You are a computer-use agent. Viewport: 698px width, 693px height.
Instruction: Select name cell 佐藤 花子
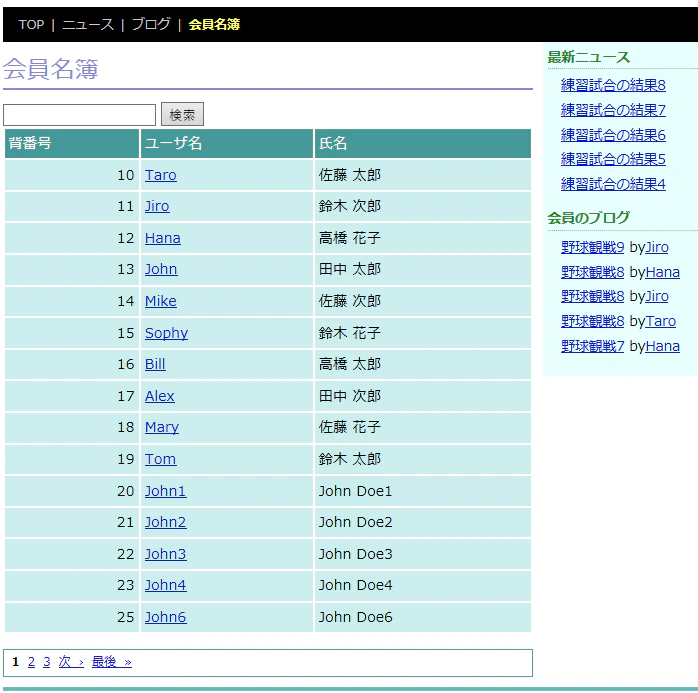[x=423, y=428]
